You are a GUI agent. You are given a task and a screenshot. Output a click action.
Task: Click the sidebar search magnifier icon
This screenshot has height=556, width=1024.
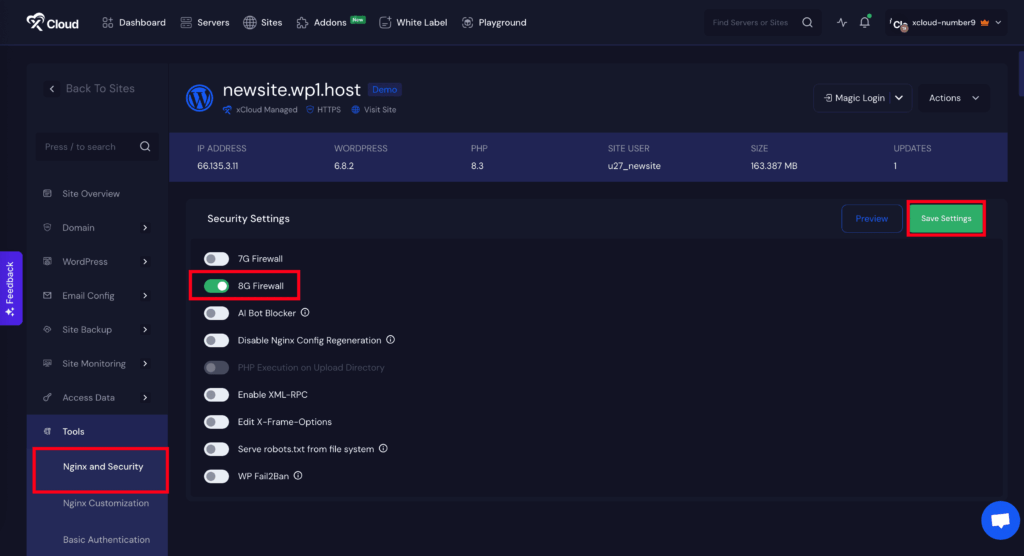coord(145,146)
